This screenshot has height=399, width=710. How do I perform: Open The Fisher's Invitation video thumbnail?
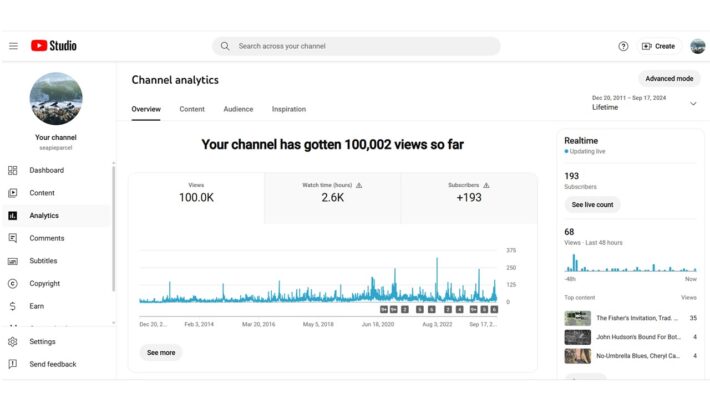pyautogui.click(x=577, y=318)
